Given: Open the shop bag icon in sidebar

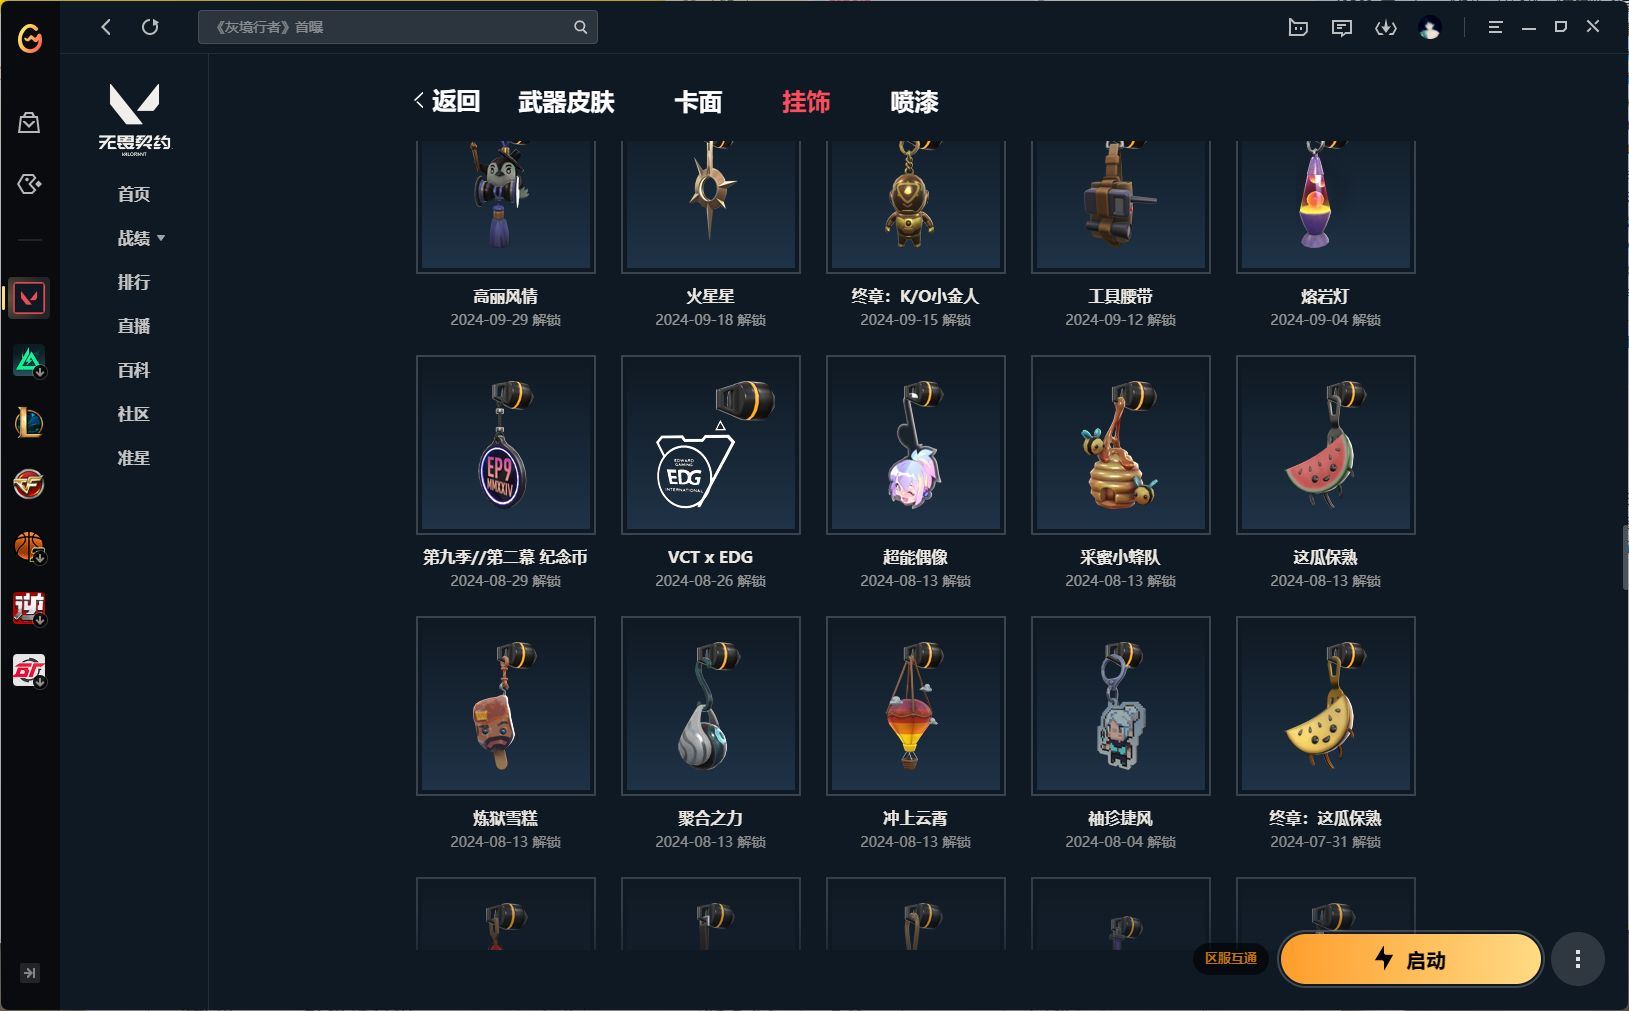Looking at the screenshot, I should point(29,122).
